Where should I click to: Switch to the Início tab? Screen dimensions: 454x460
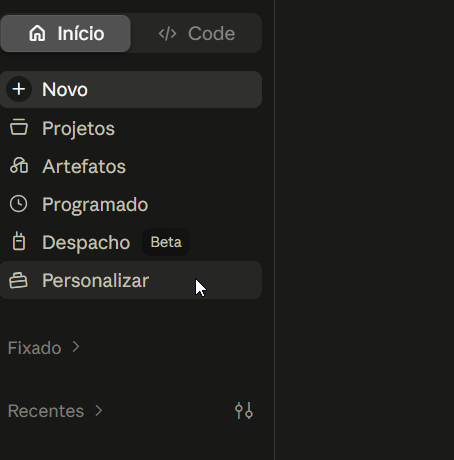click(66, 34)
